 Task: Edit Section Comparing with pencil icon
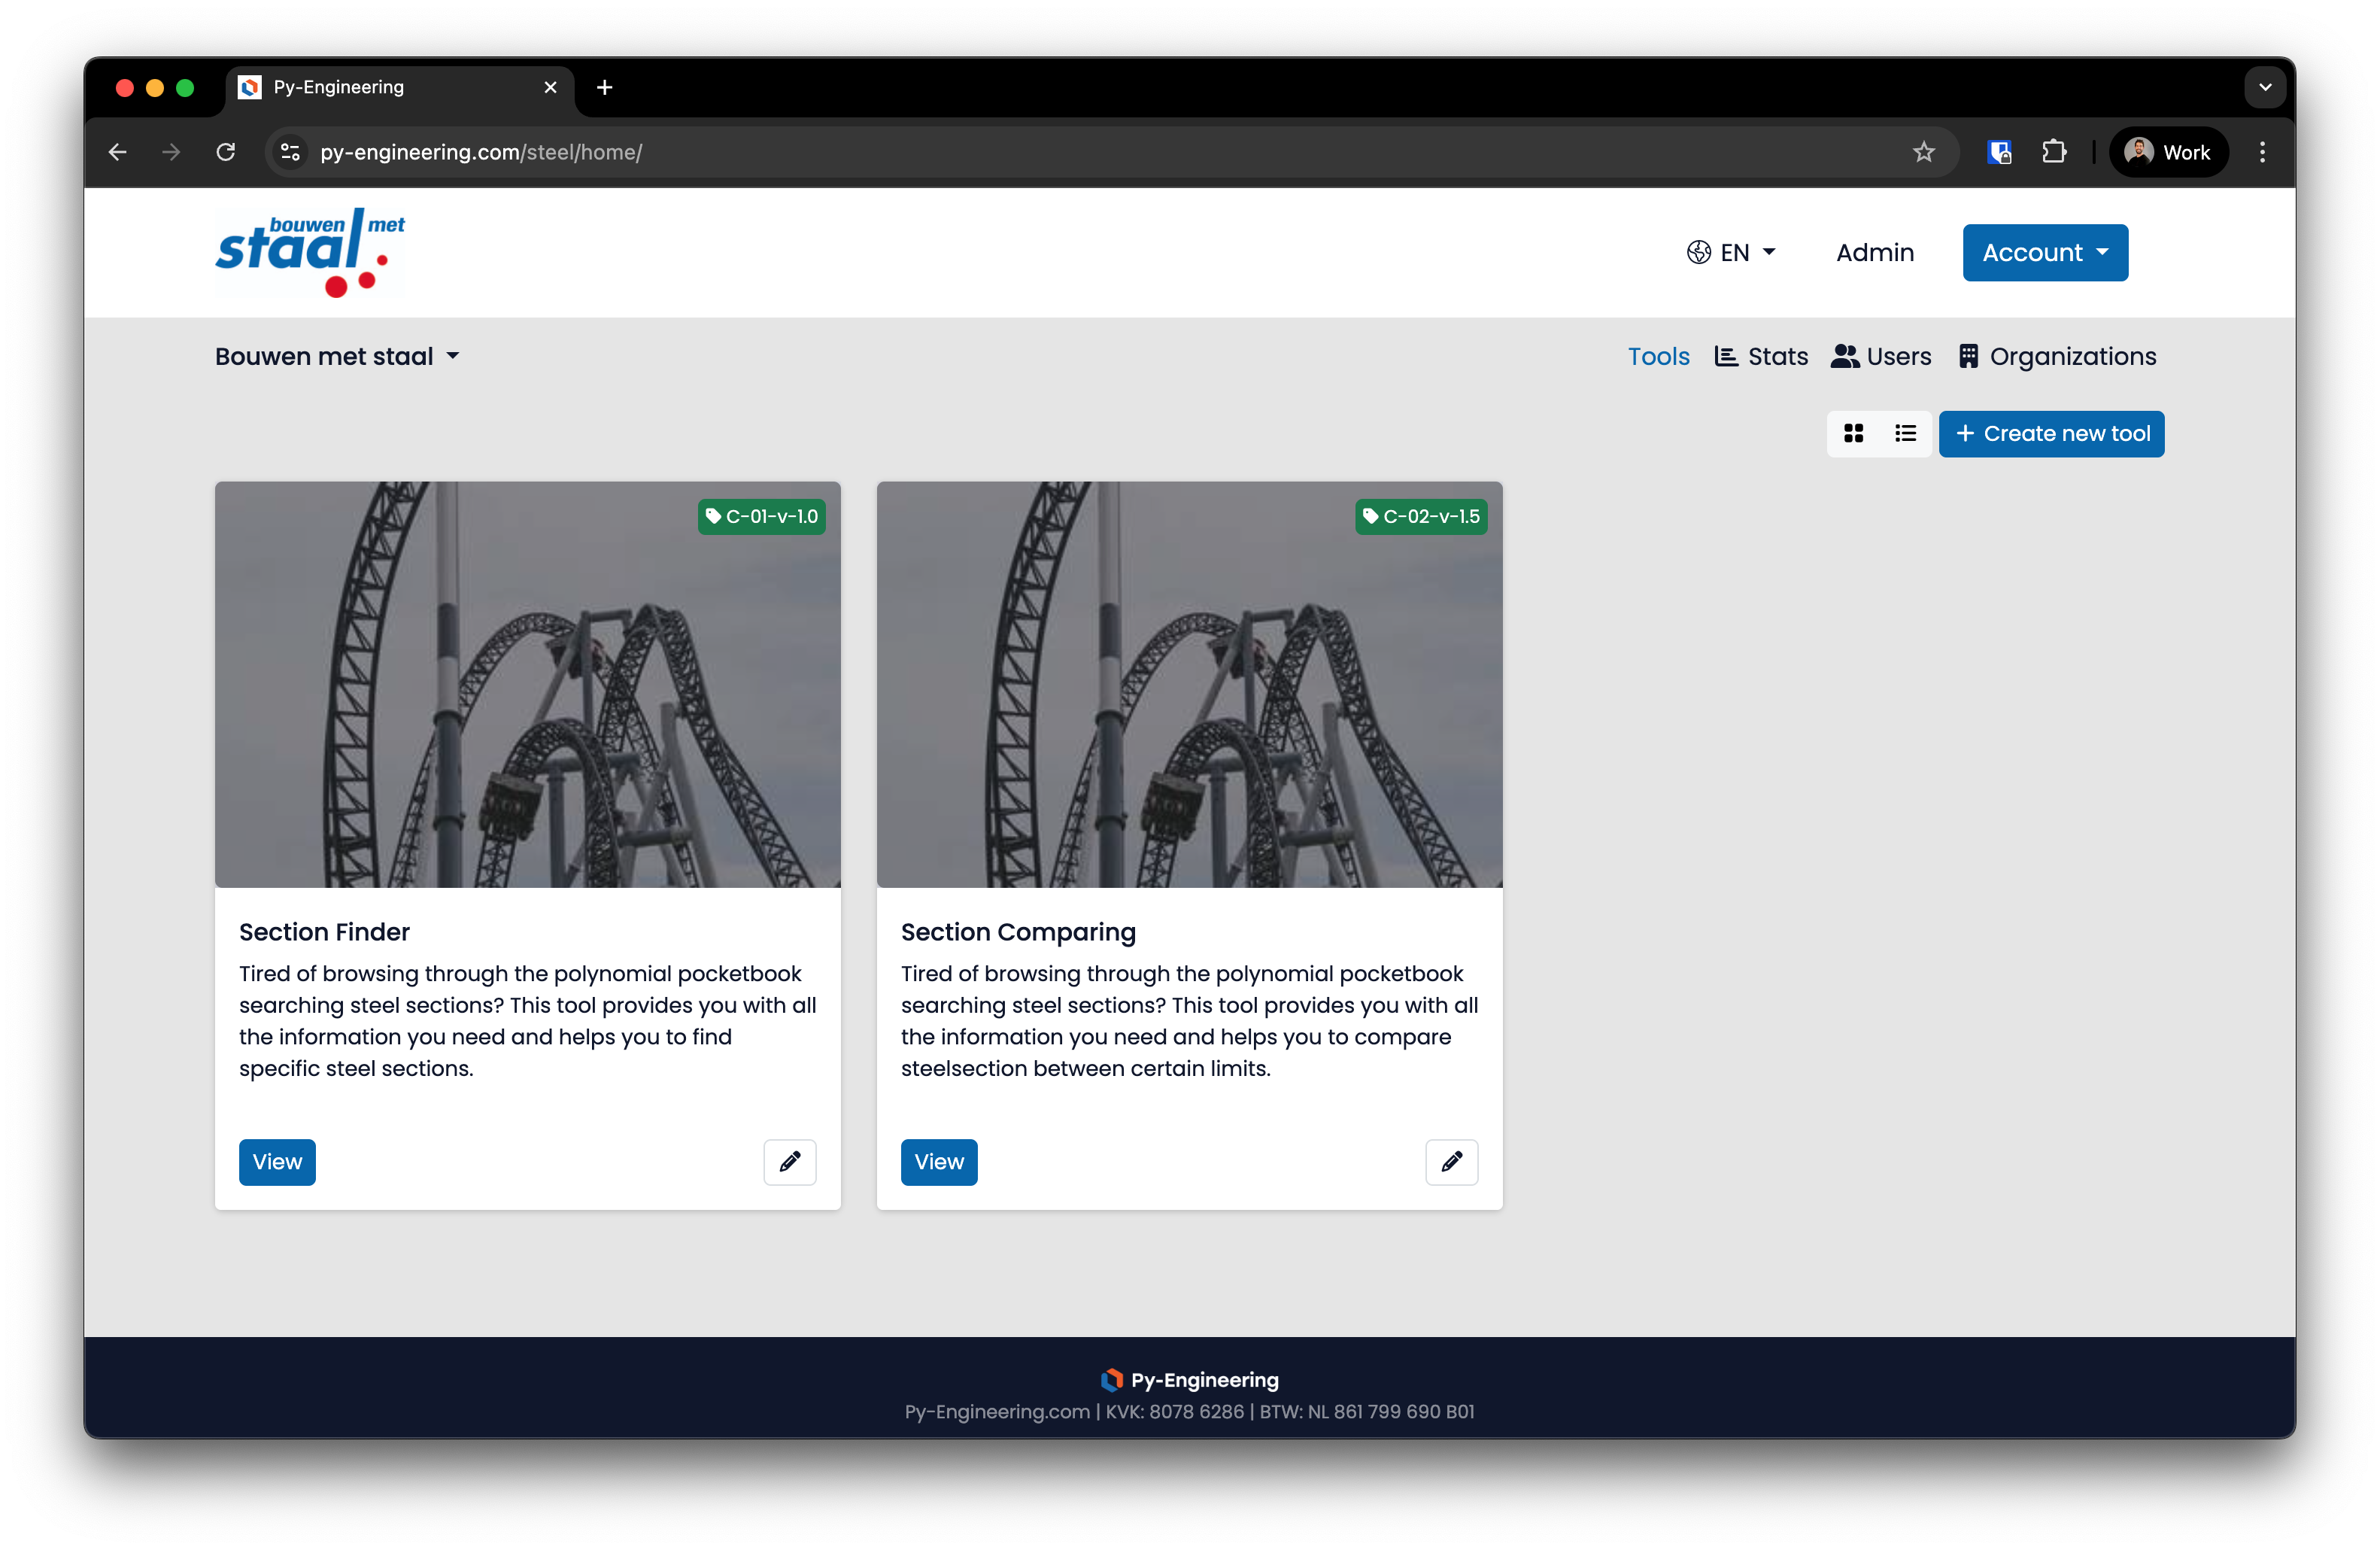[x=1451, y=1161]
